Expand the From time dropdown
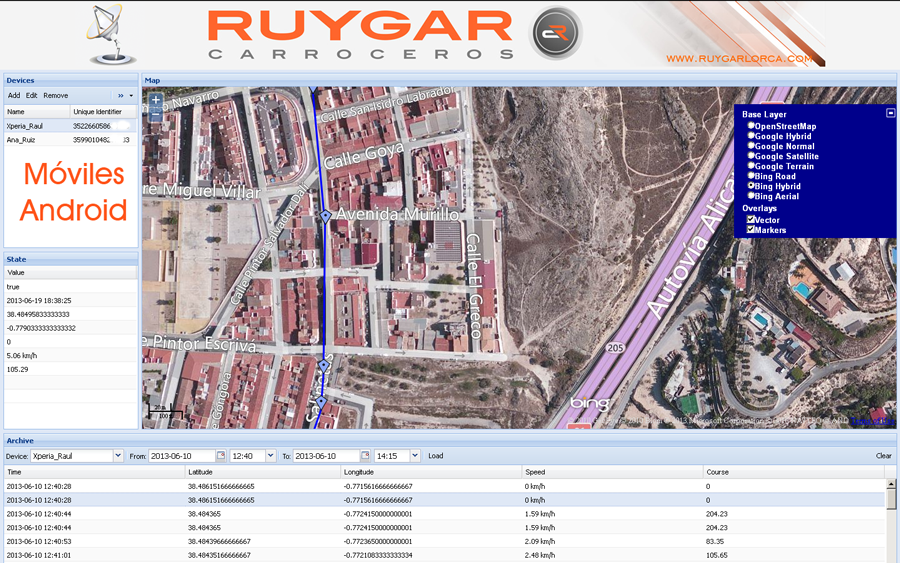 click(270, 456)
